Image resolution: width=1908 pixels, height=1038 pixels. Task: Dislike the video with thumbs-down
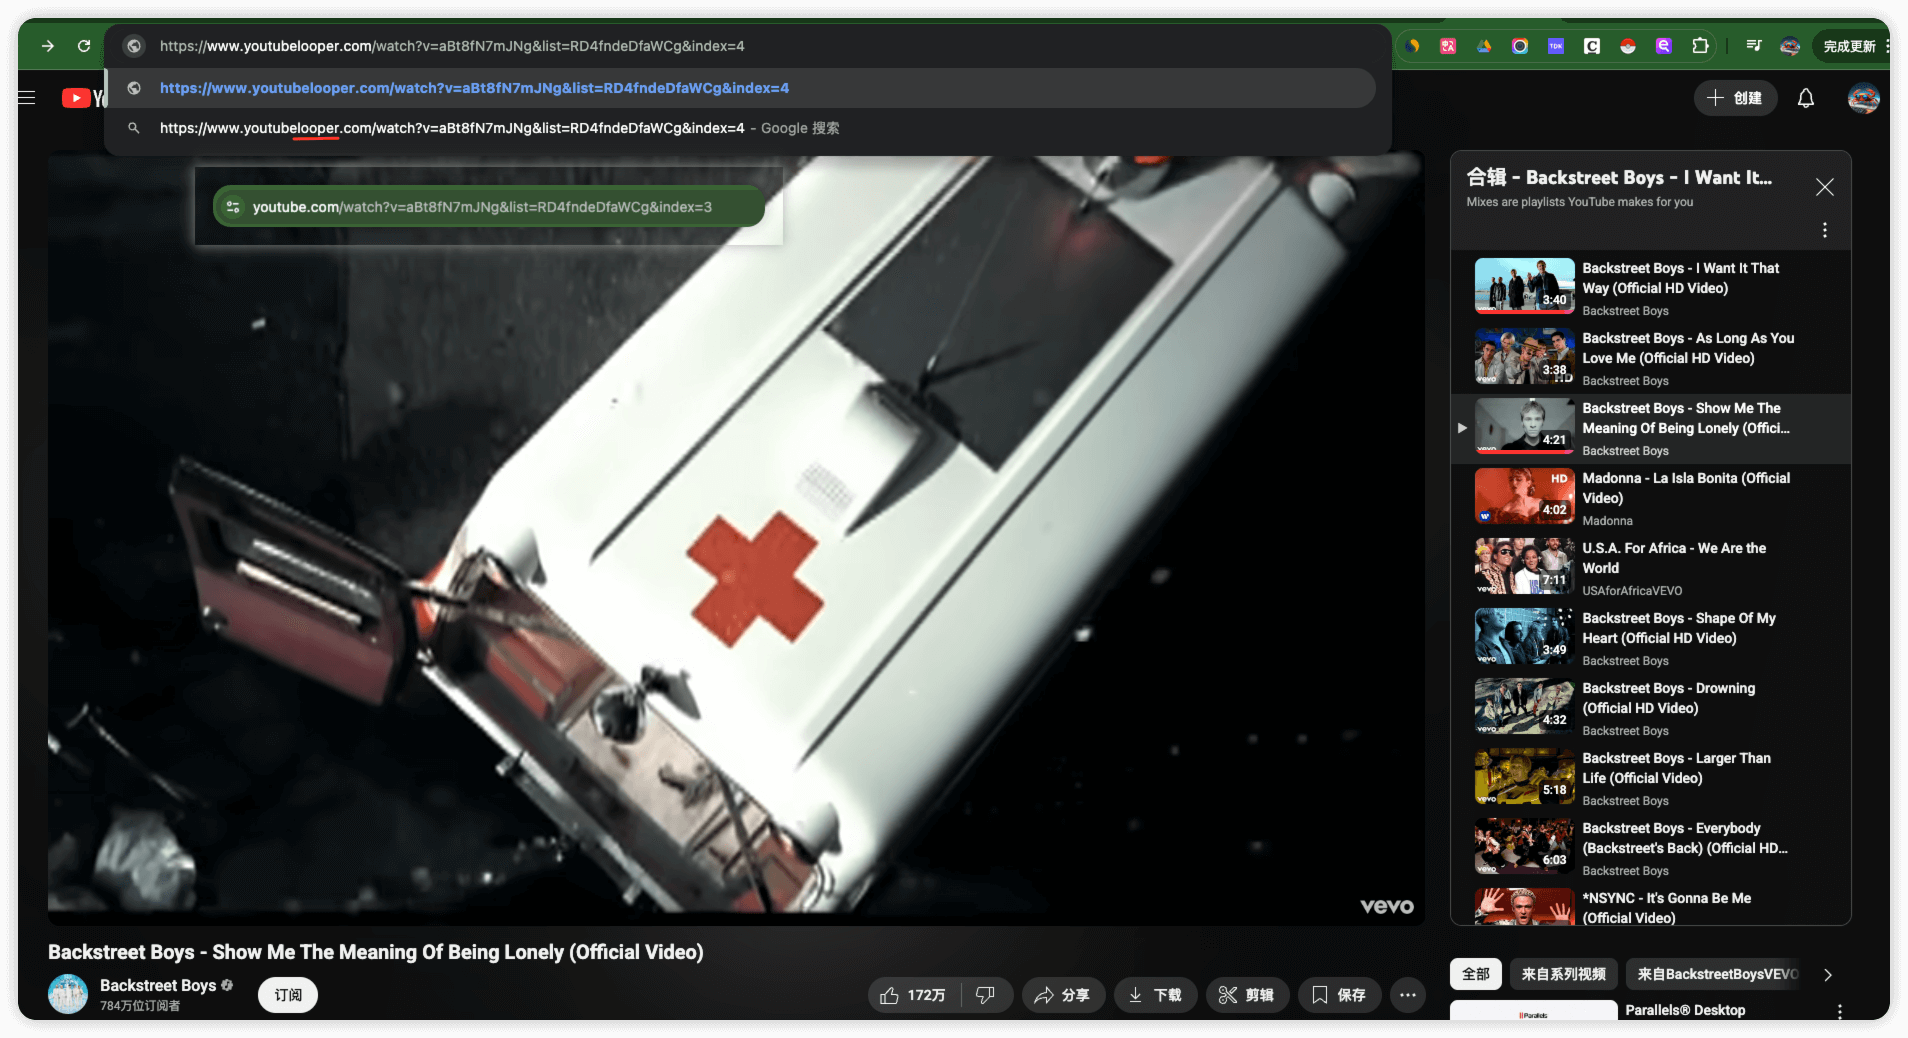tap(986, 995)
